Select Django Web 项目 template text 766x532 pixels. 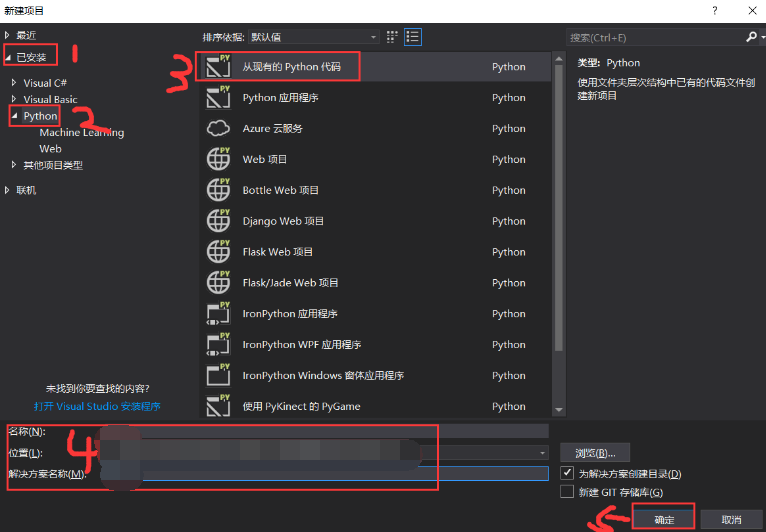point(283,221)
